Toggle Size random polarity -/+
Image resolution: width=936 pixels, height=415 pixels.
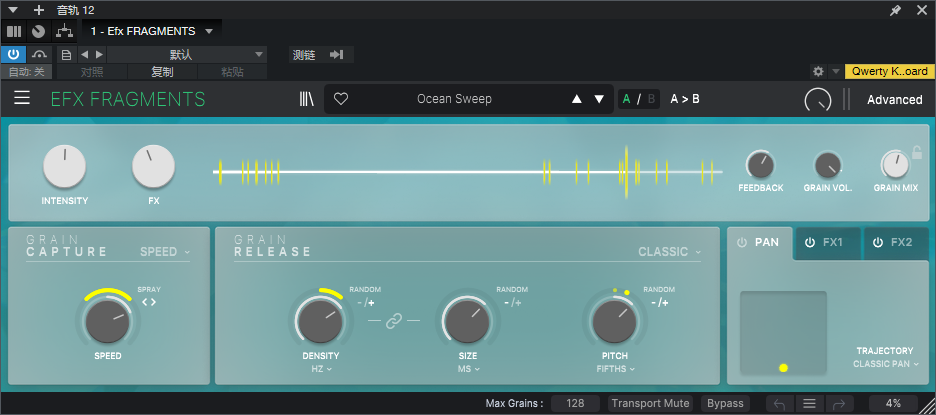point(512,303)
